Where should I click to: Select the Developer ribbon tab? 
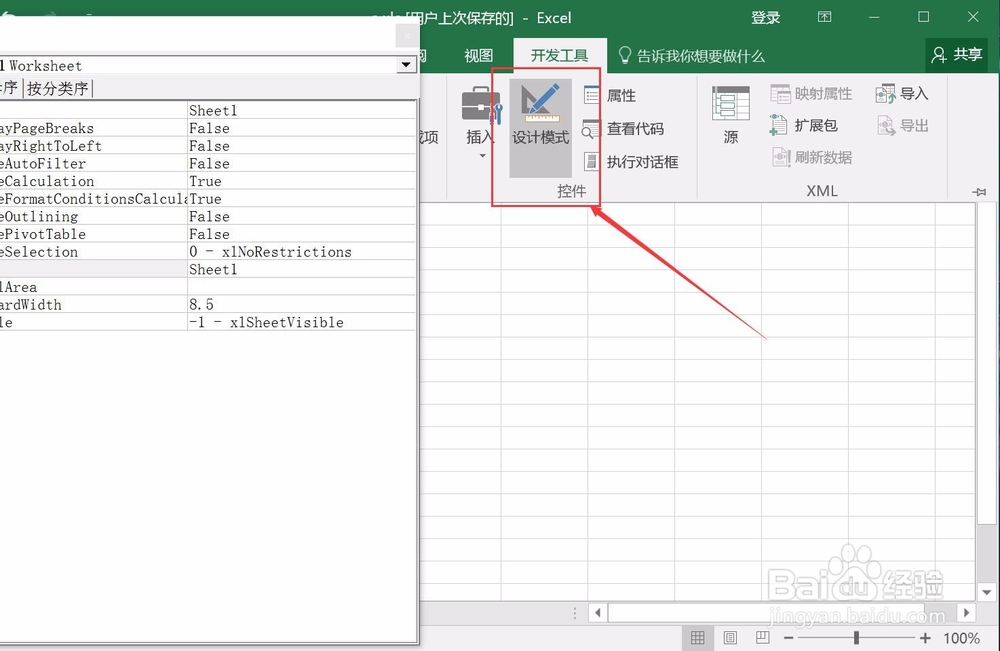(559, 56)
